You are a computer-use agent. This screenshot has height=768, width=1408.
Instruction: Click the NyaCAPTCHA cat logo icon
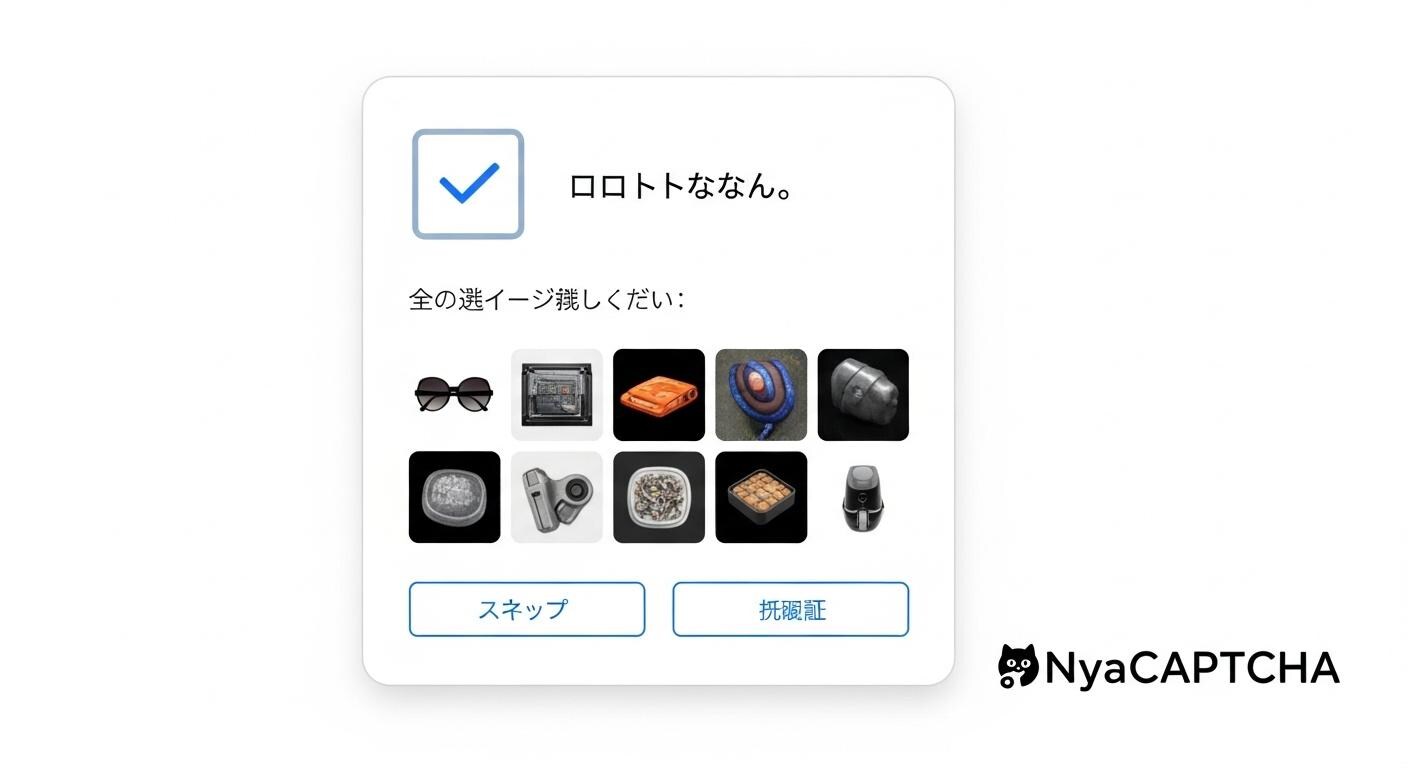coord(1018,666)
